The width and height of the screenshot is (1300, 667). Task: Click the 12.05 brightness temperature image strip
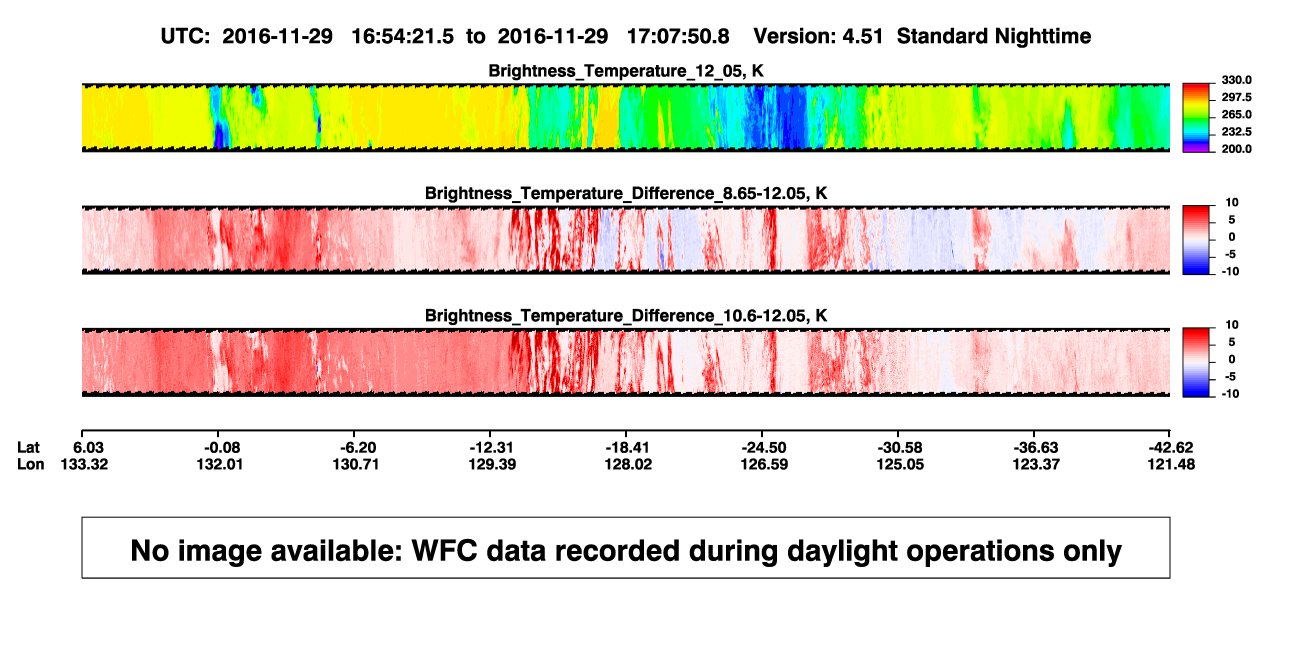(625, 117)
